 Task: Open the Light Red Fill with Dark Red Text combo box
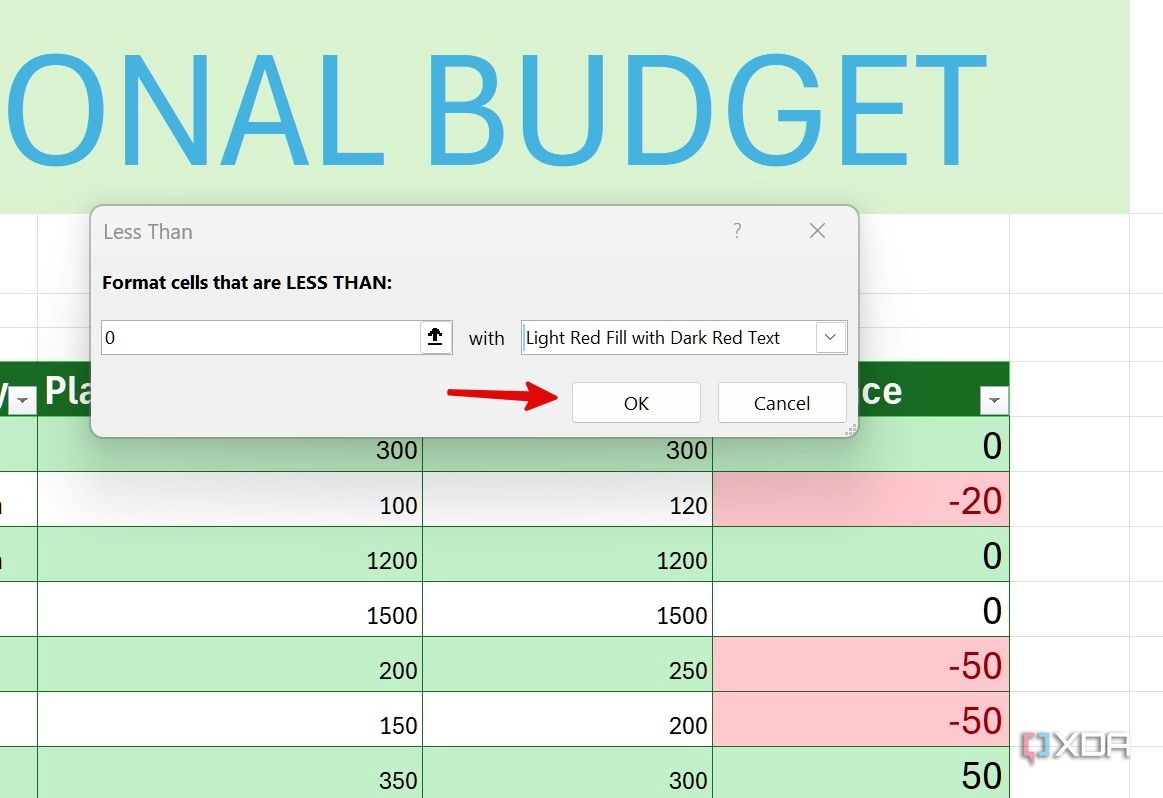683,337
